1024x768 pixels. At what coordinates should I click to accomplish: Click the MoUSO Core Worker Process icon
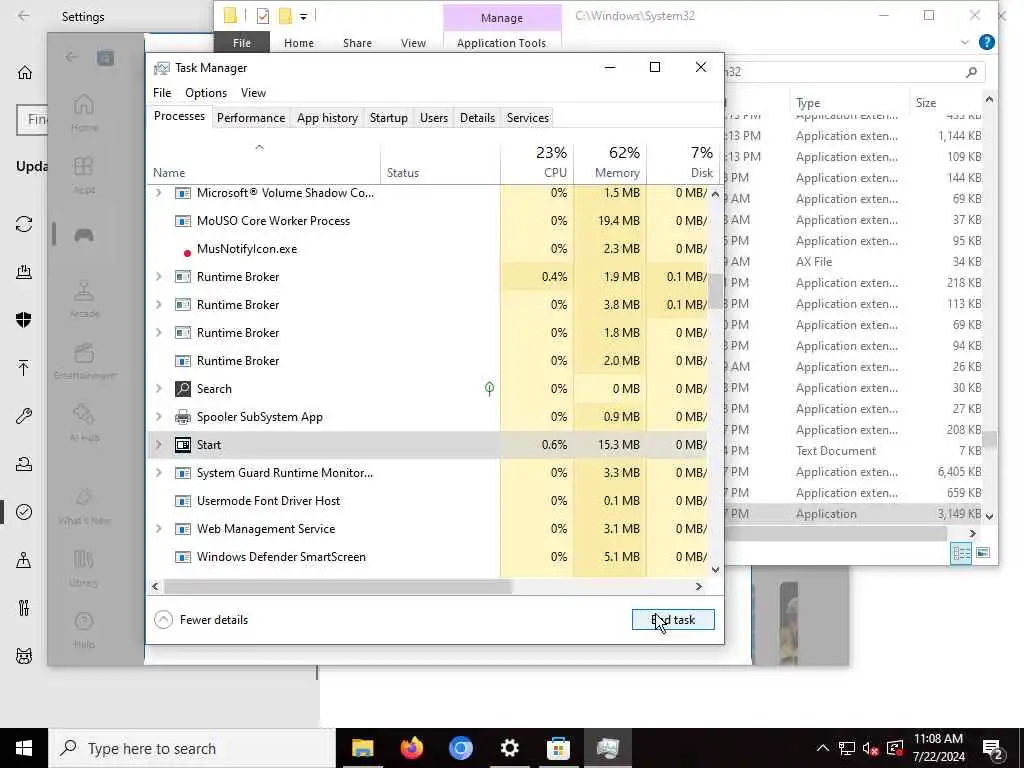click(183, 221)
